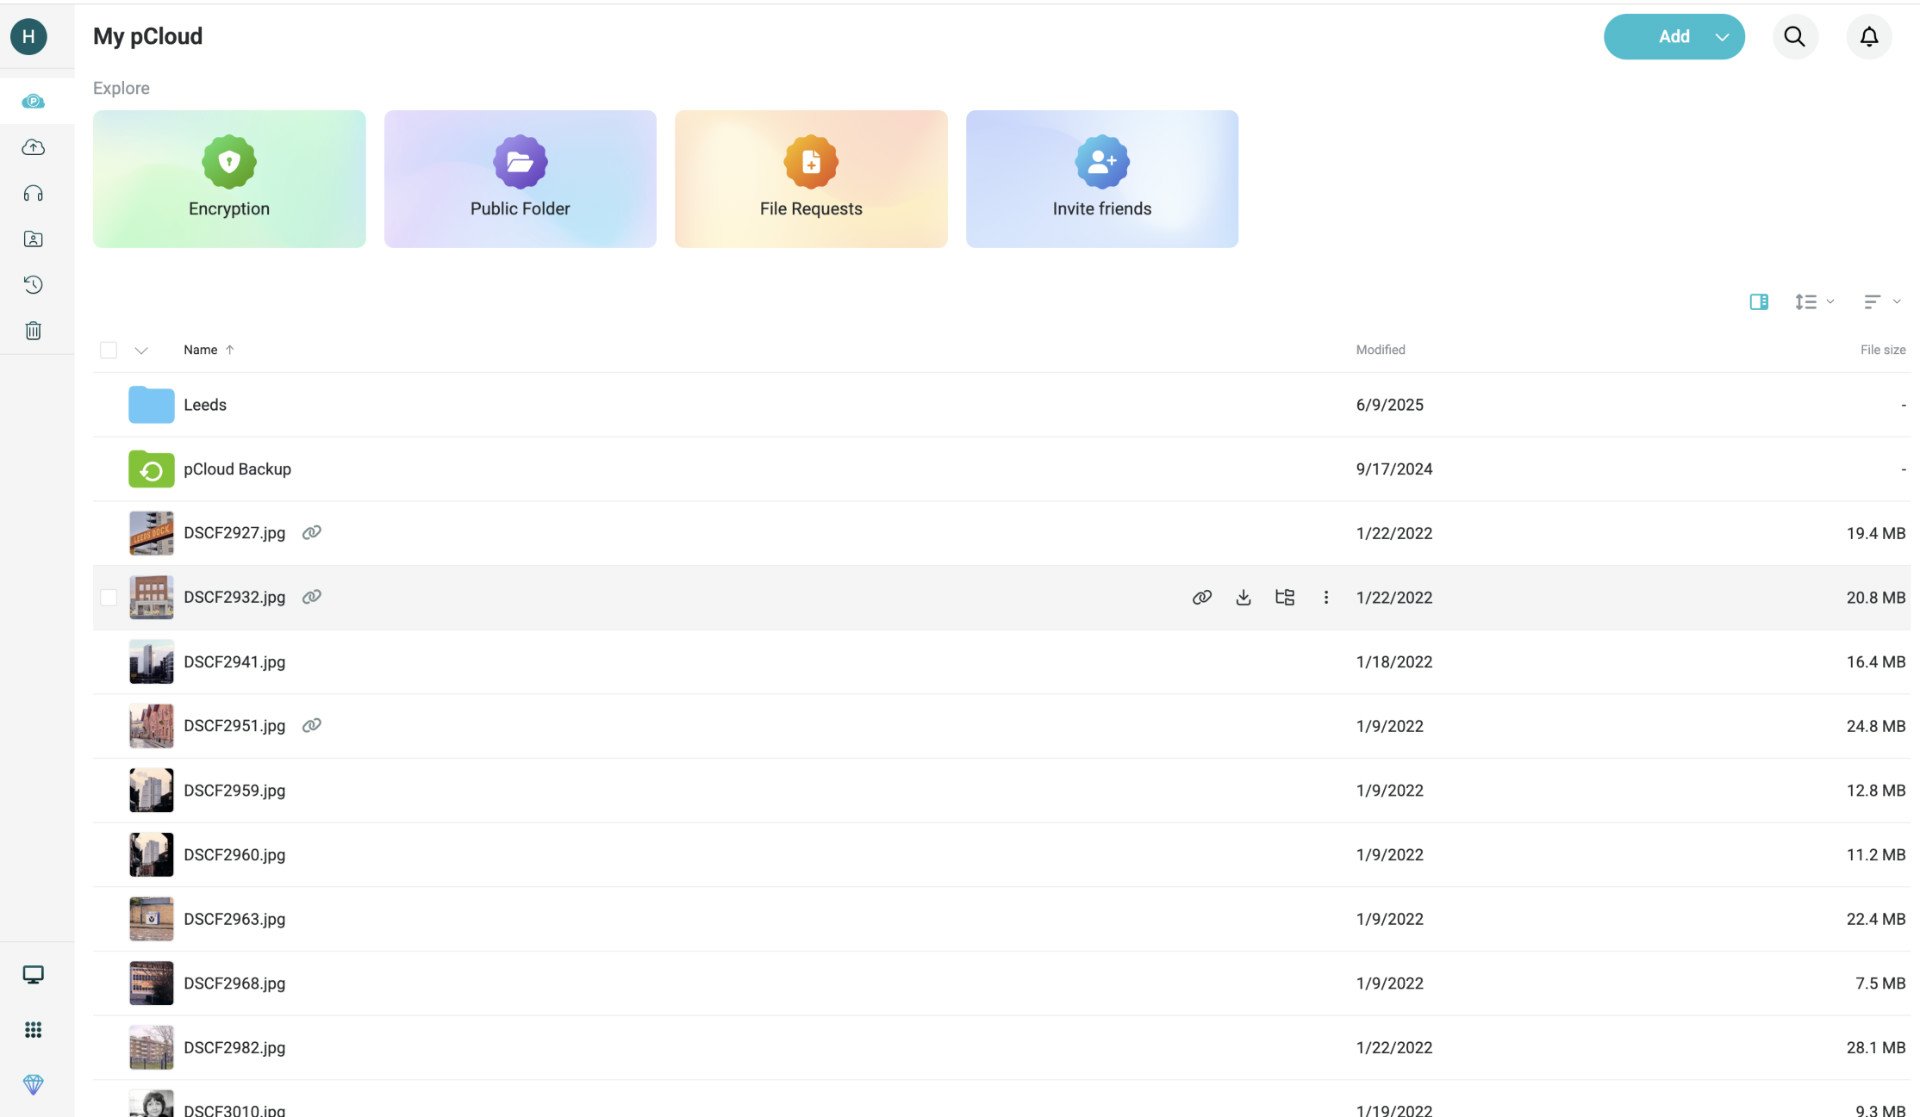Screen dimensions: 1920x1117
Task: Click the shared link badge beside DSCF2951.jpg
Action: pos(312,725)
